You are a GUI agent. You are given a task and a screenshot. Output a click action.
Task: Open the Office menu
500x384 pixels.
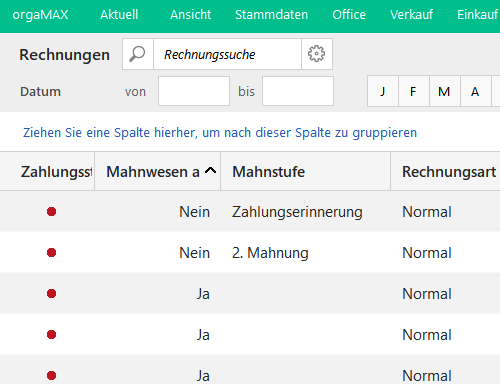(x=349, y=15)
